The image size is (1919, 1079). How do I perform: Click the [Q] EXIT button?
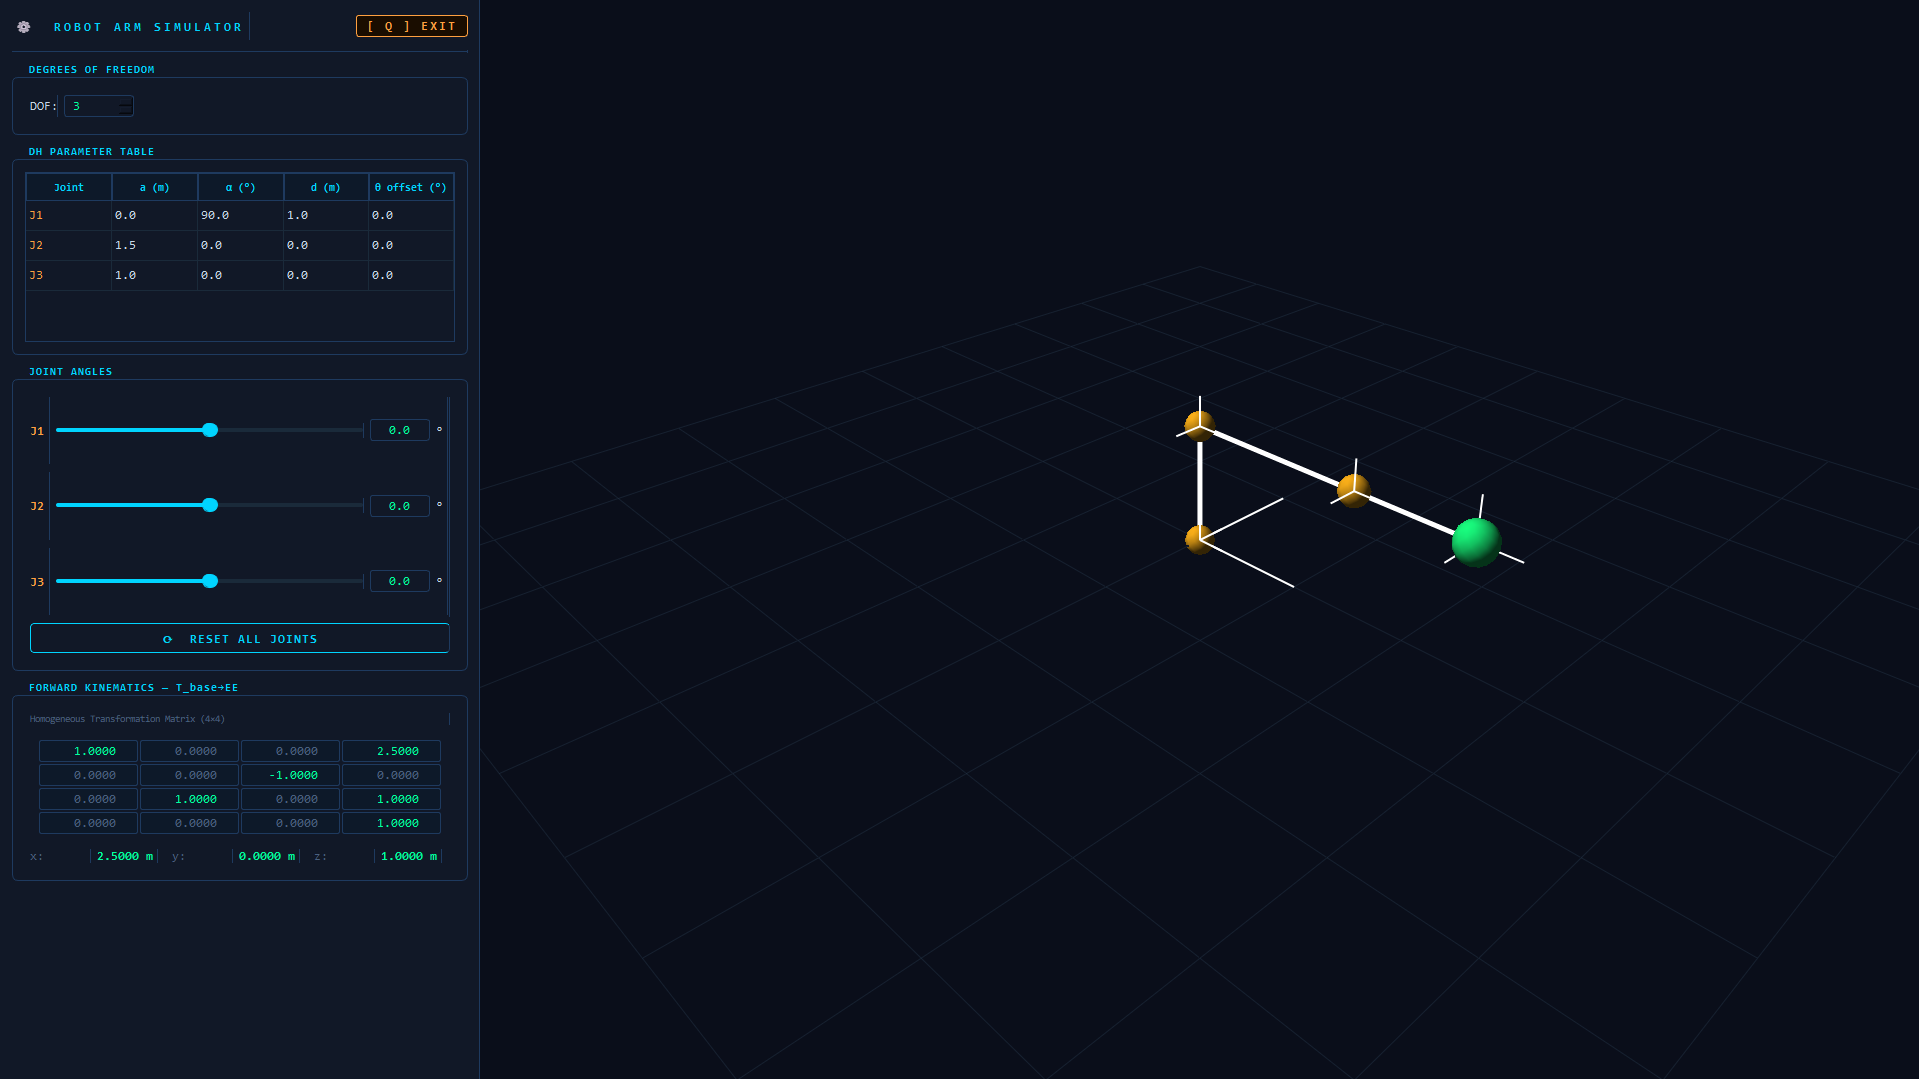point(411,26)
